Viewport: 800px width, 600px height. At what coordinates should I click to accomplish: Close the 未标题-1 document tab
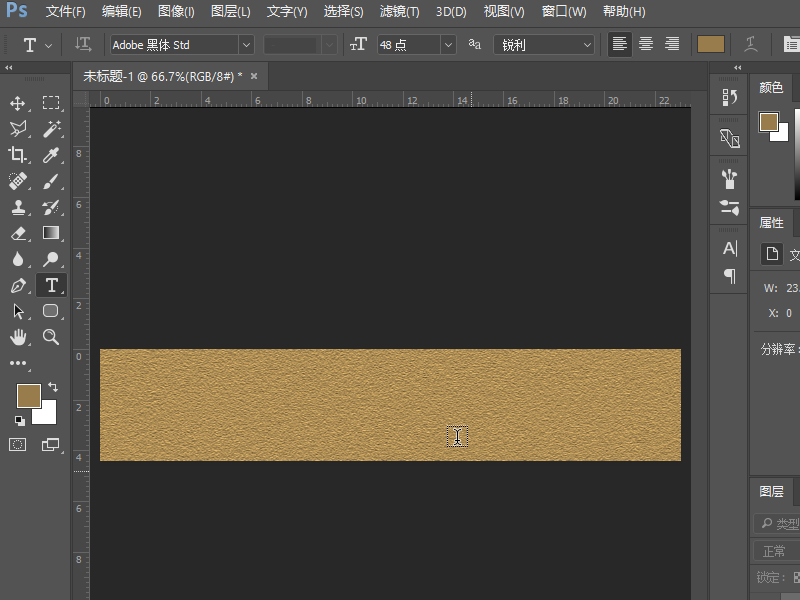254,76
